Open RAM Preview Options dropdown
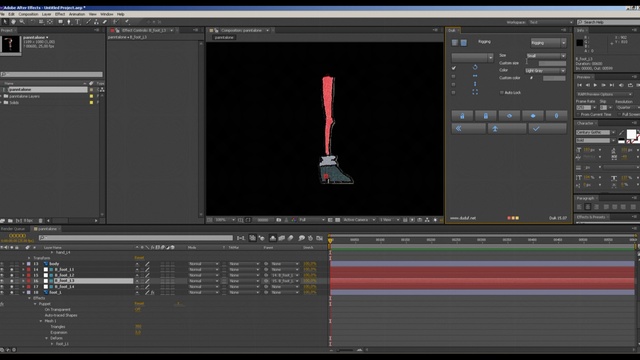640x360 pixels. point(604,94)
